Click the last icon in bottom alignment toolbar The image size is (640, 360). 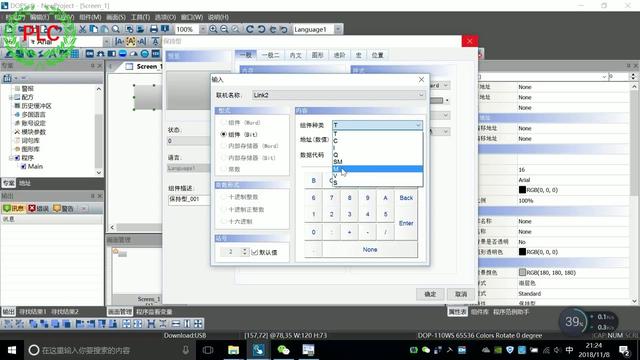point(198,324)
